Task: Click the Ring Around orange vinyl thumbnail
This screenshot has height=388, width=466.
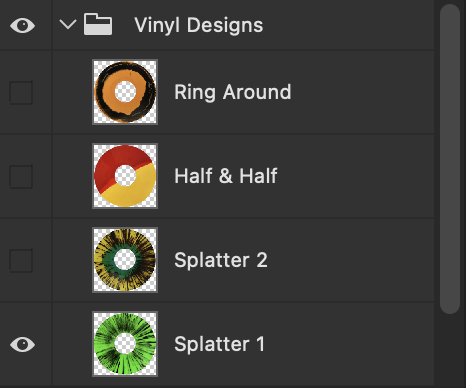Action: click(125, 92)
